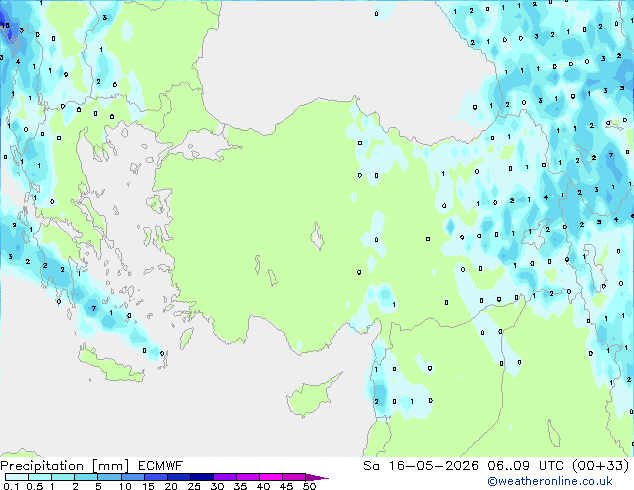Click the 0.1–0.5 mm legend color swatch
The width and height of the screenshot is (634, 490).
pos(17,477)
